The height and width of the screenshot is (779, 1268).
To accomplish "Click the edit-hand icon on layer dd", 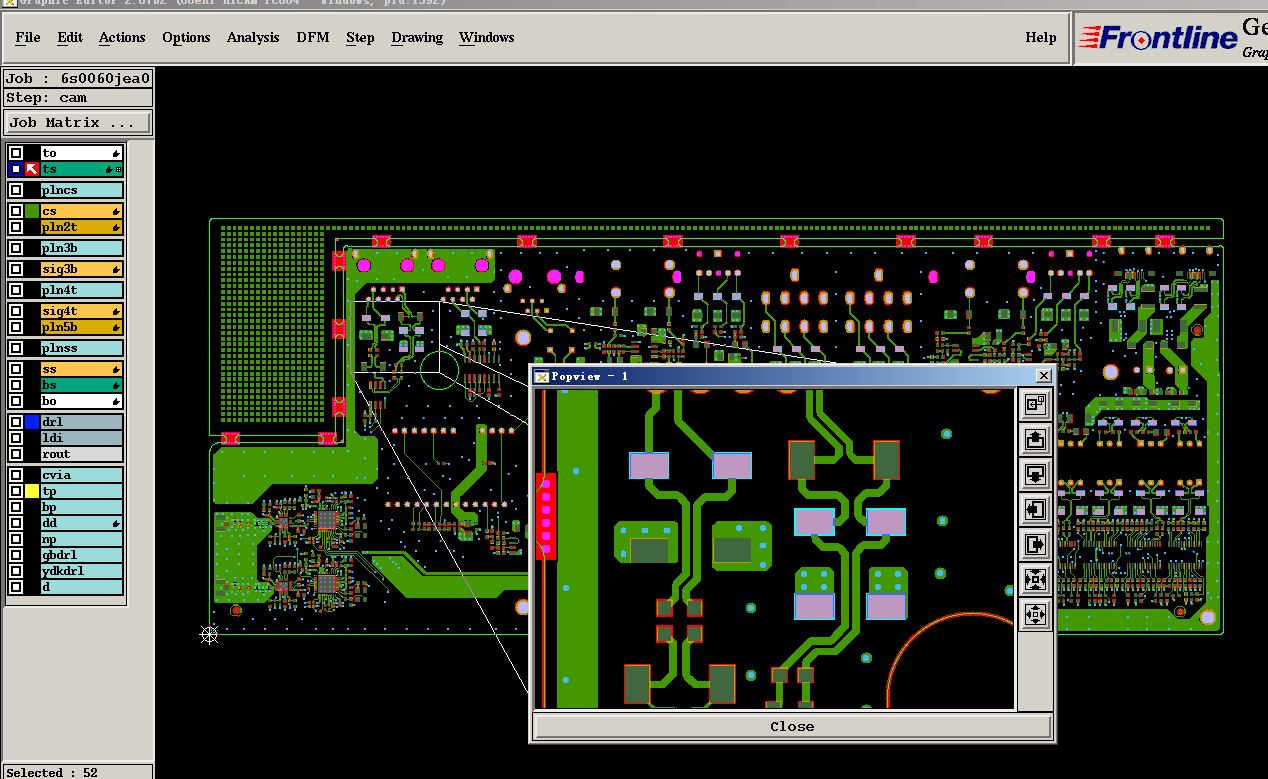I will coord(116,523).
